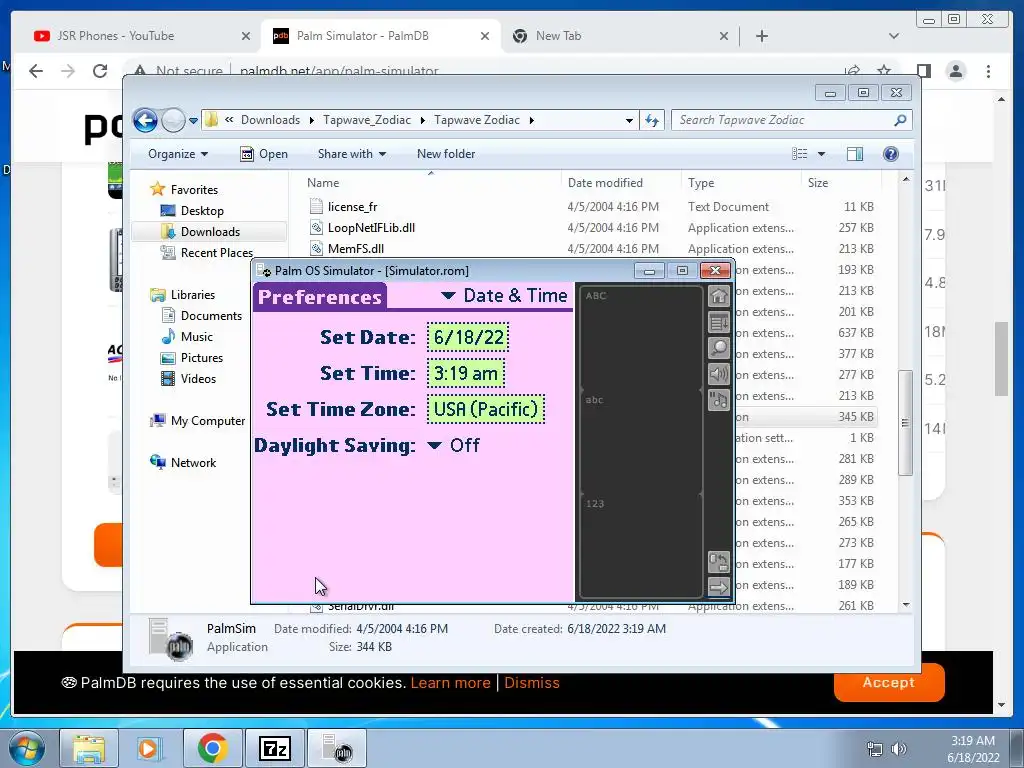Click the Dismiss cookie link
This screenshot has width=1024, height=768.
pos(532,683)
